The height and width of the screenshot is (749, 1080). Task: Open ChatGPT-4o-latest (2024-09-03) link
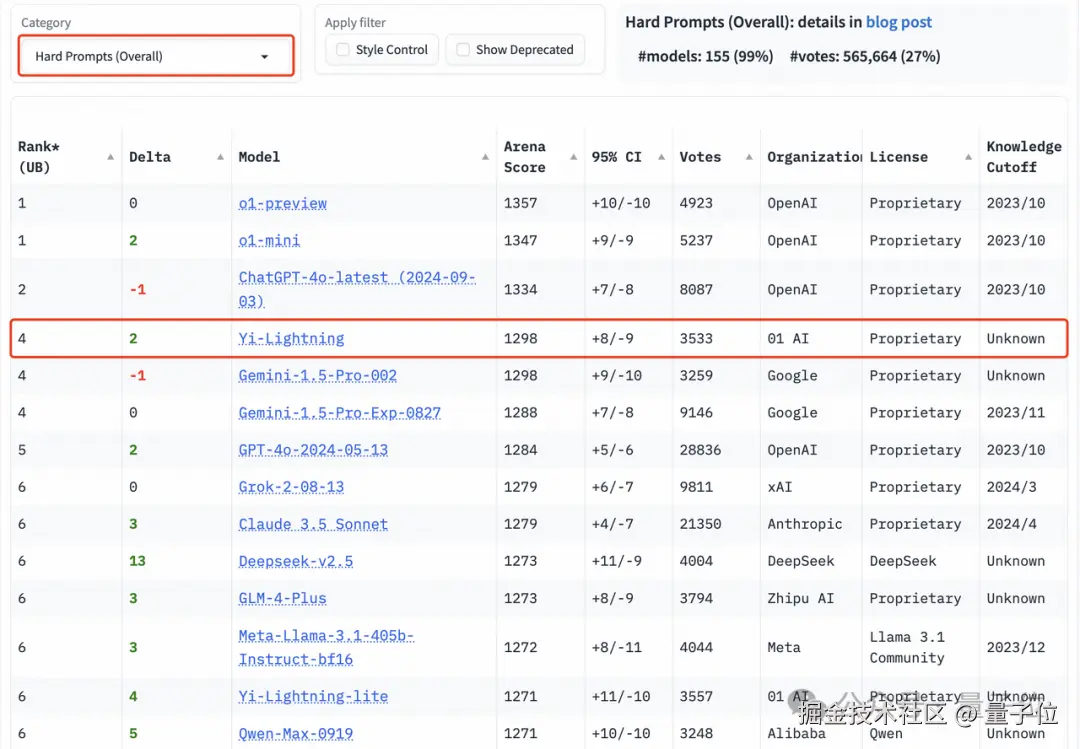point(357,289)
